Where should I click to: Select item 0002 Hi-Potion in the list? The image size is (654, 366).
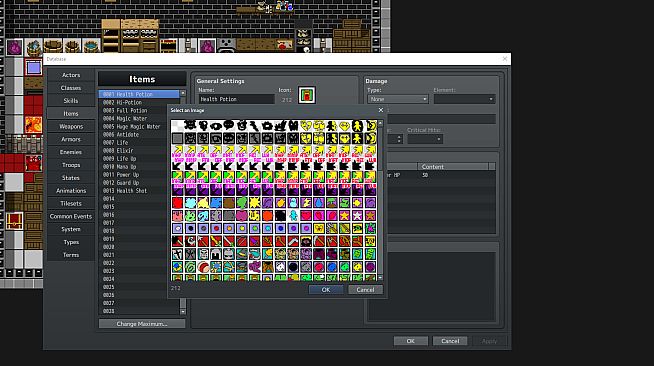(139, 103)
